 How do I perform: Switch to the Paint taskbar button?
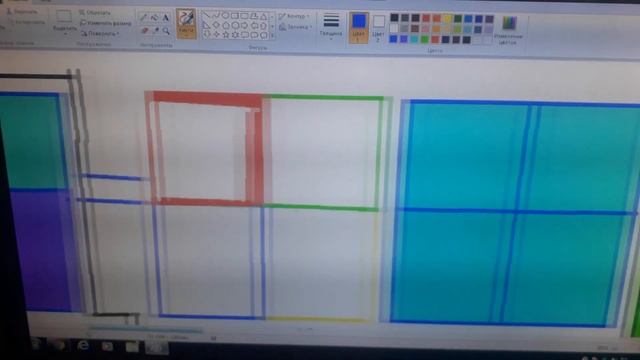[156, 347]
